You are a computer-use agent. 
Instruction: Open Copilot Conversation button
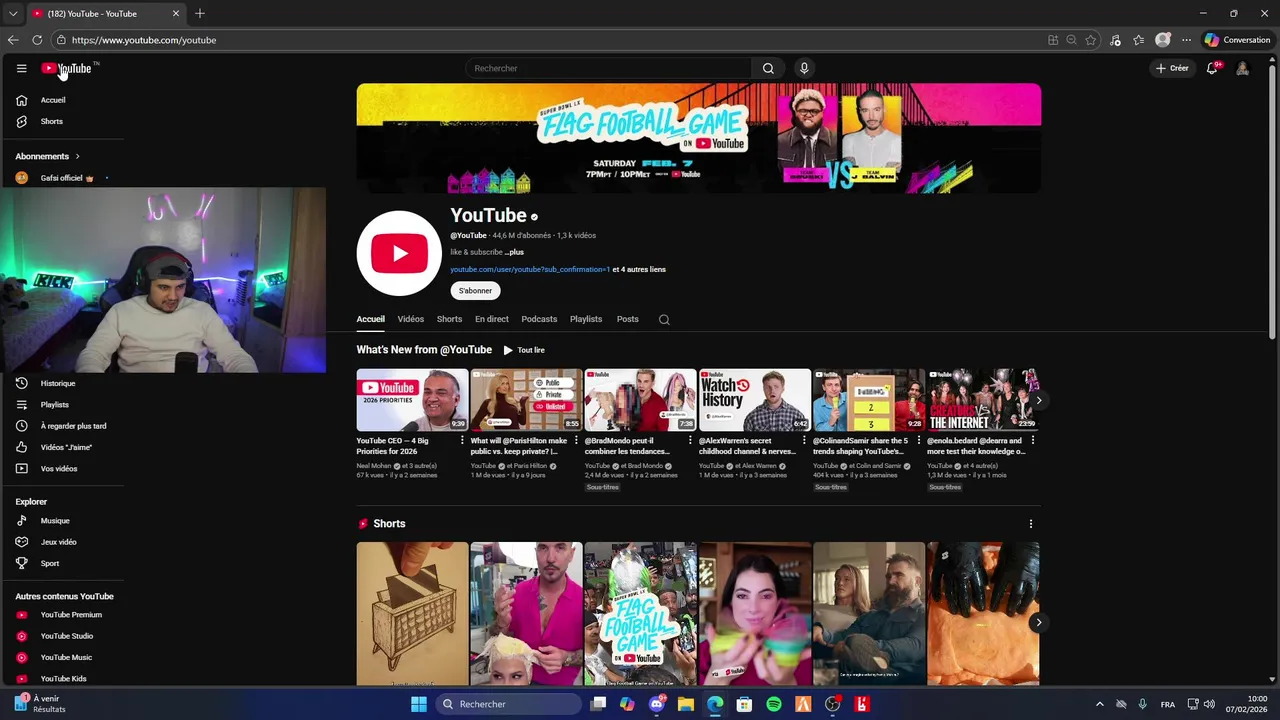1238,40
